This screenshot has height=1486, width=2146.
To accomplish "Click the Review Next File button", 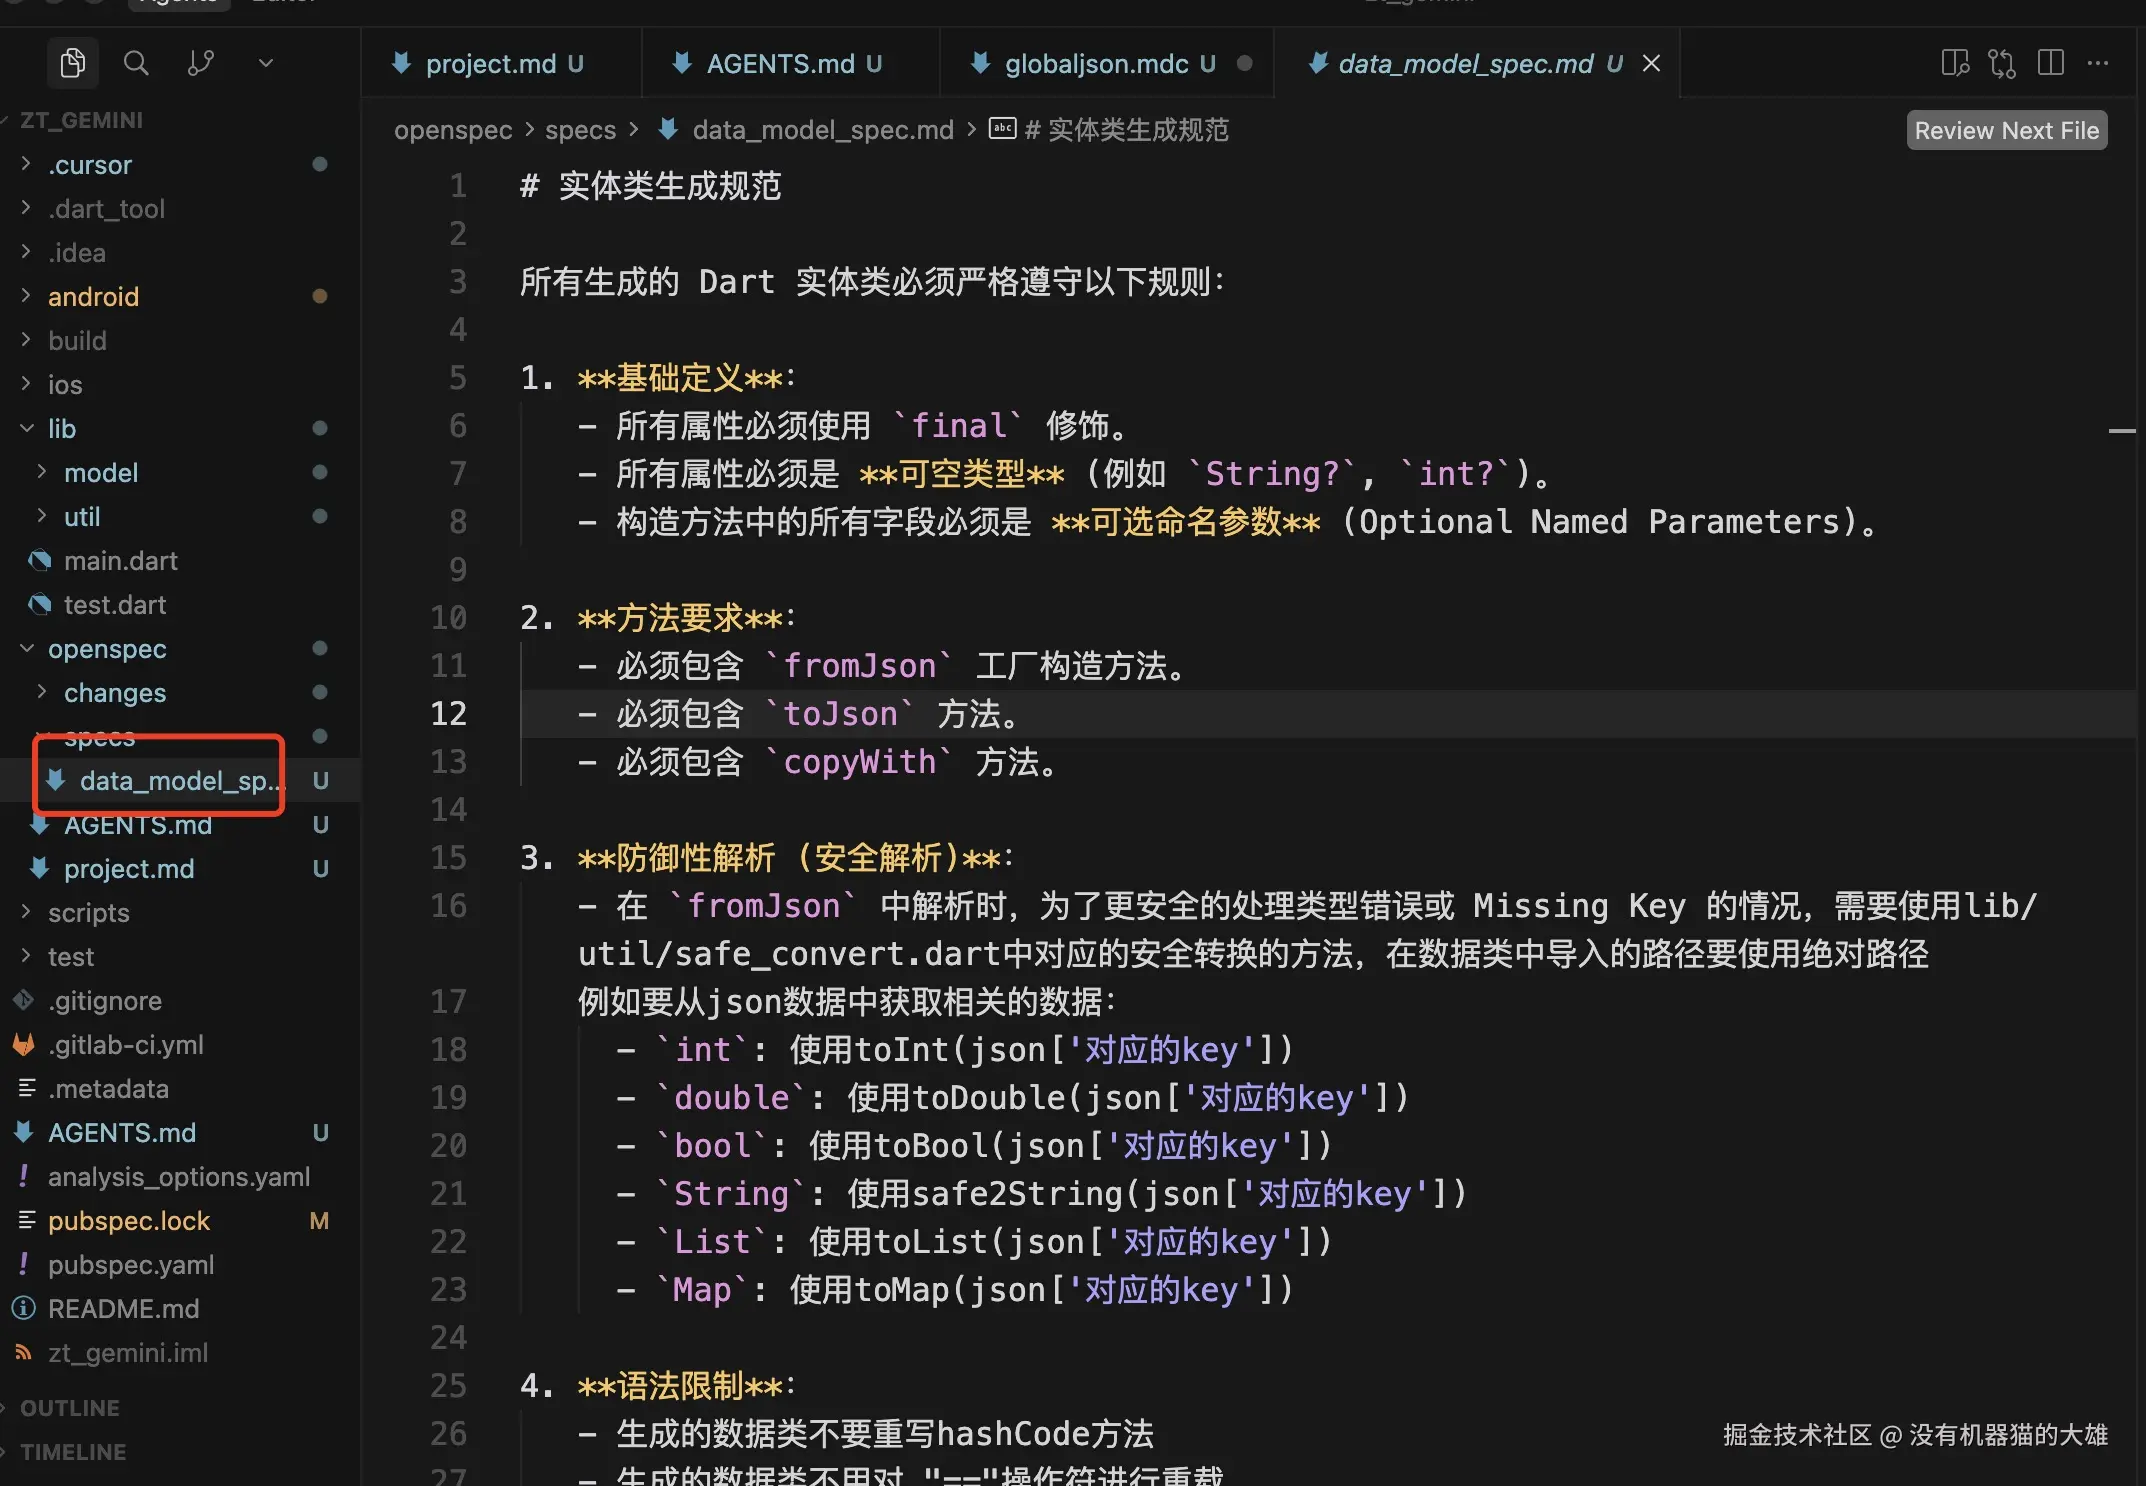I will [x=2006, y=131].
